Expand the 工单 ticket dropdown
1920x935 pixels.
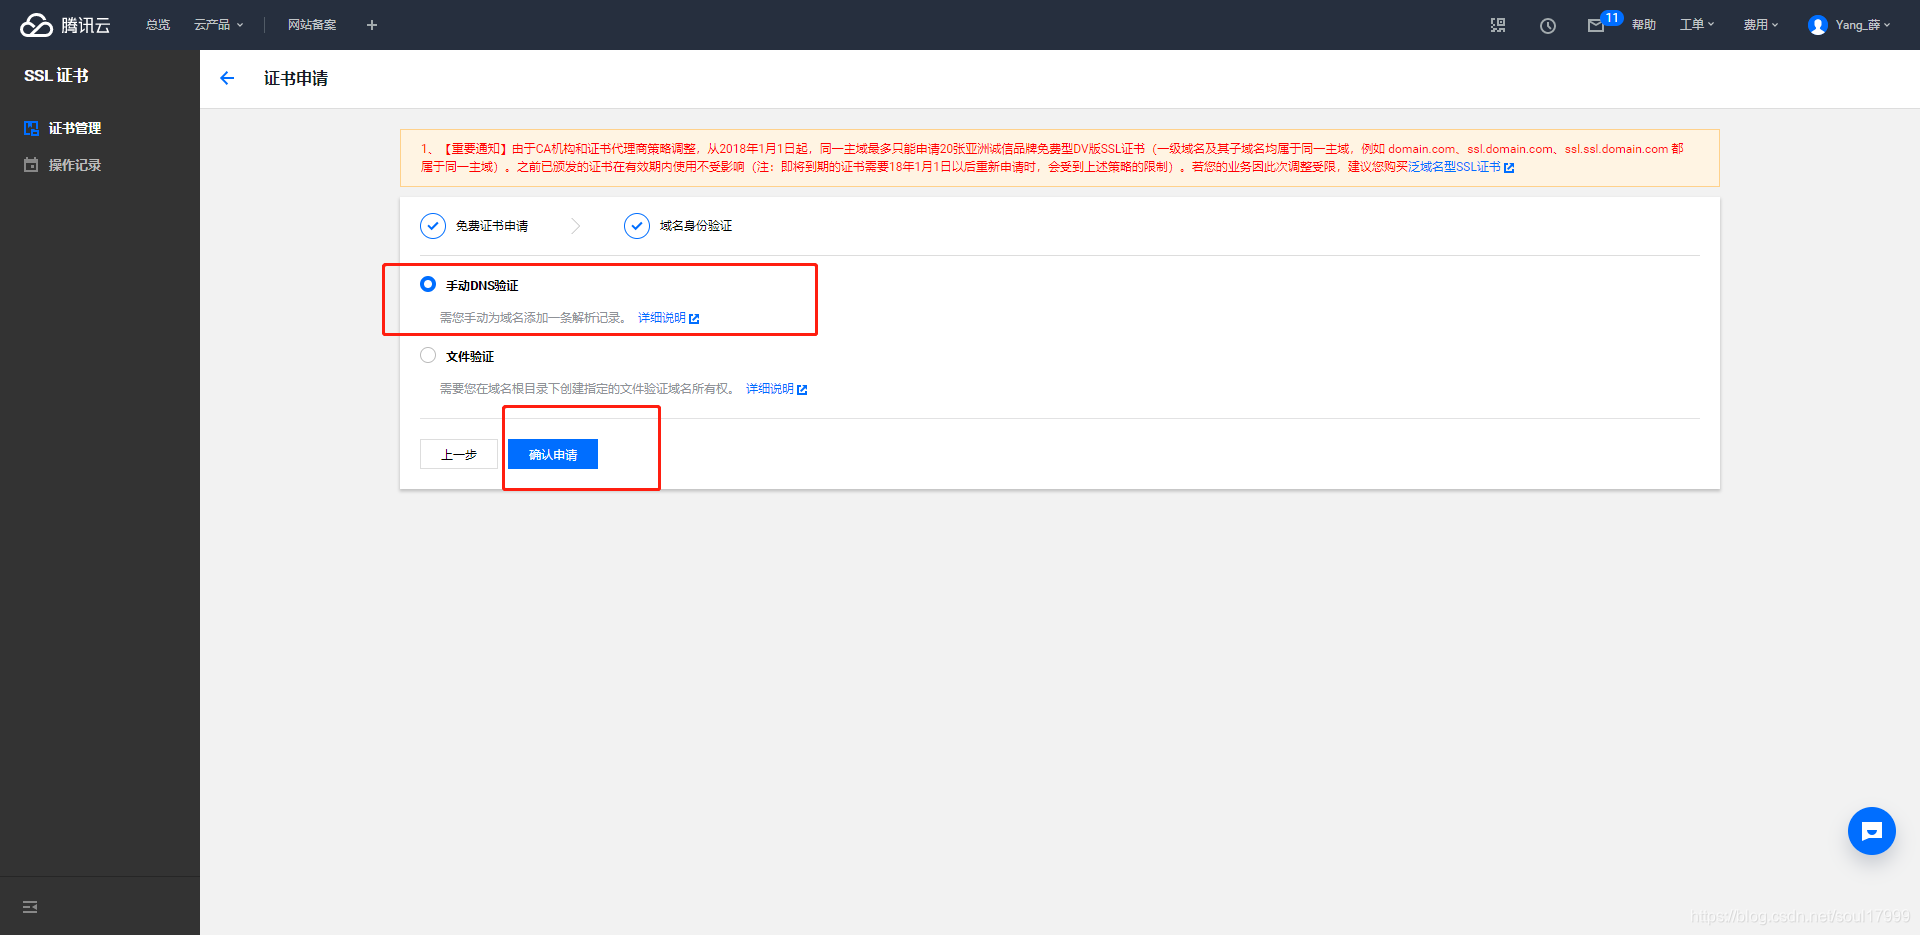tap(1697, 25)
